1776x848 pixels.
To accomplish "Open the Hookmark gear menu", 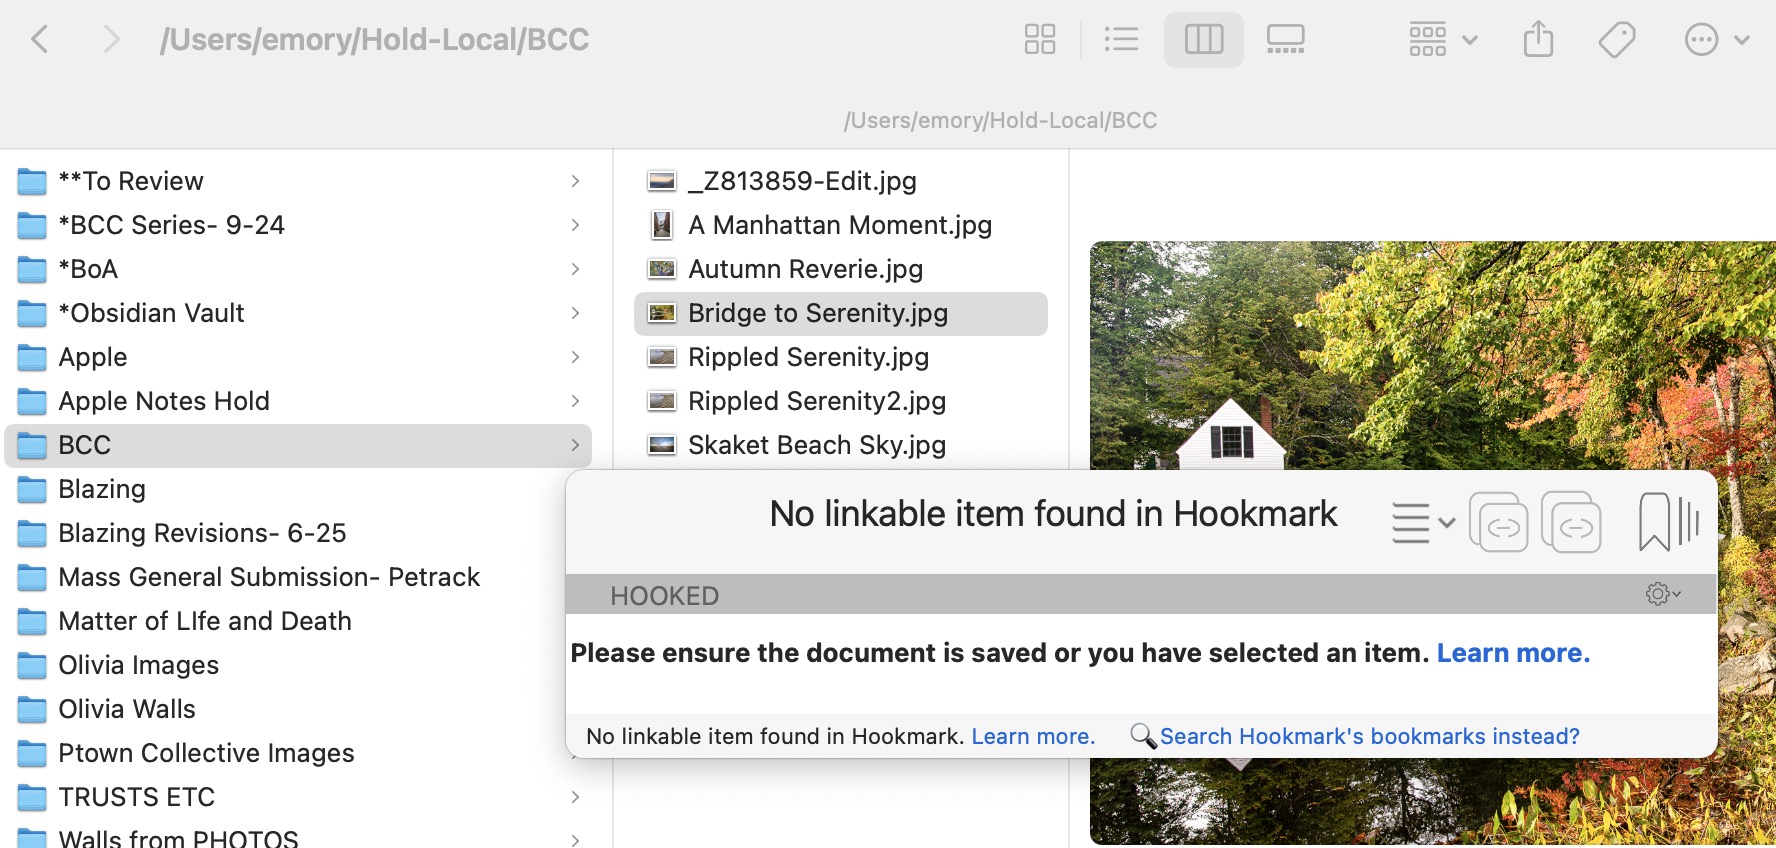I will tap(1663, 594).
